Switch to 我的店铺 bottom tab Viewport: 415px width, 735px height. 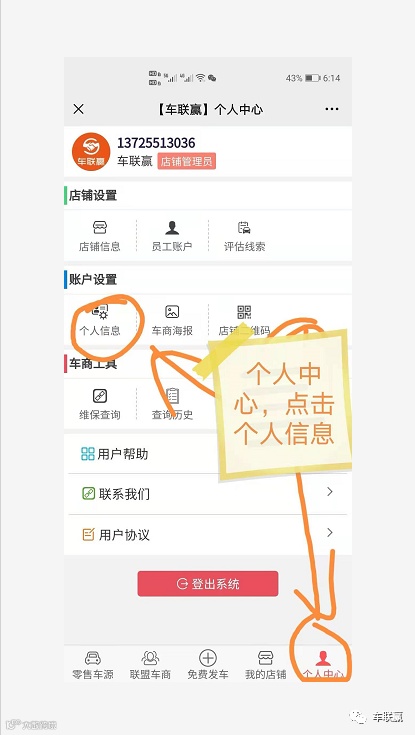point(265,665)
